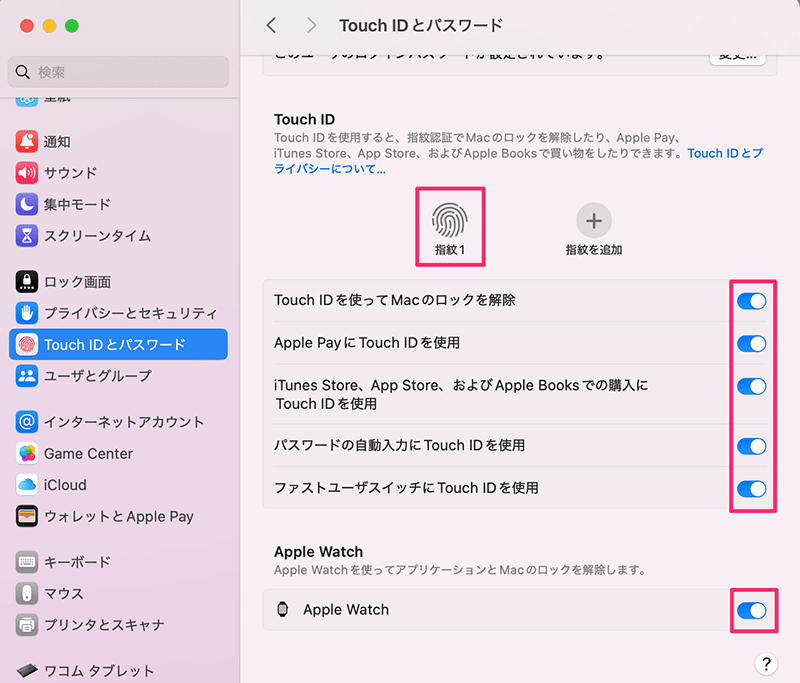The width and height of the screenshot is (800, 683).
Task: Select スクリーンタイム in the sidebar
Action: click(x=97, y=236)
